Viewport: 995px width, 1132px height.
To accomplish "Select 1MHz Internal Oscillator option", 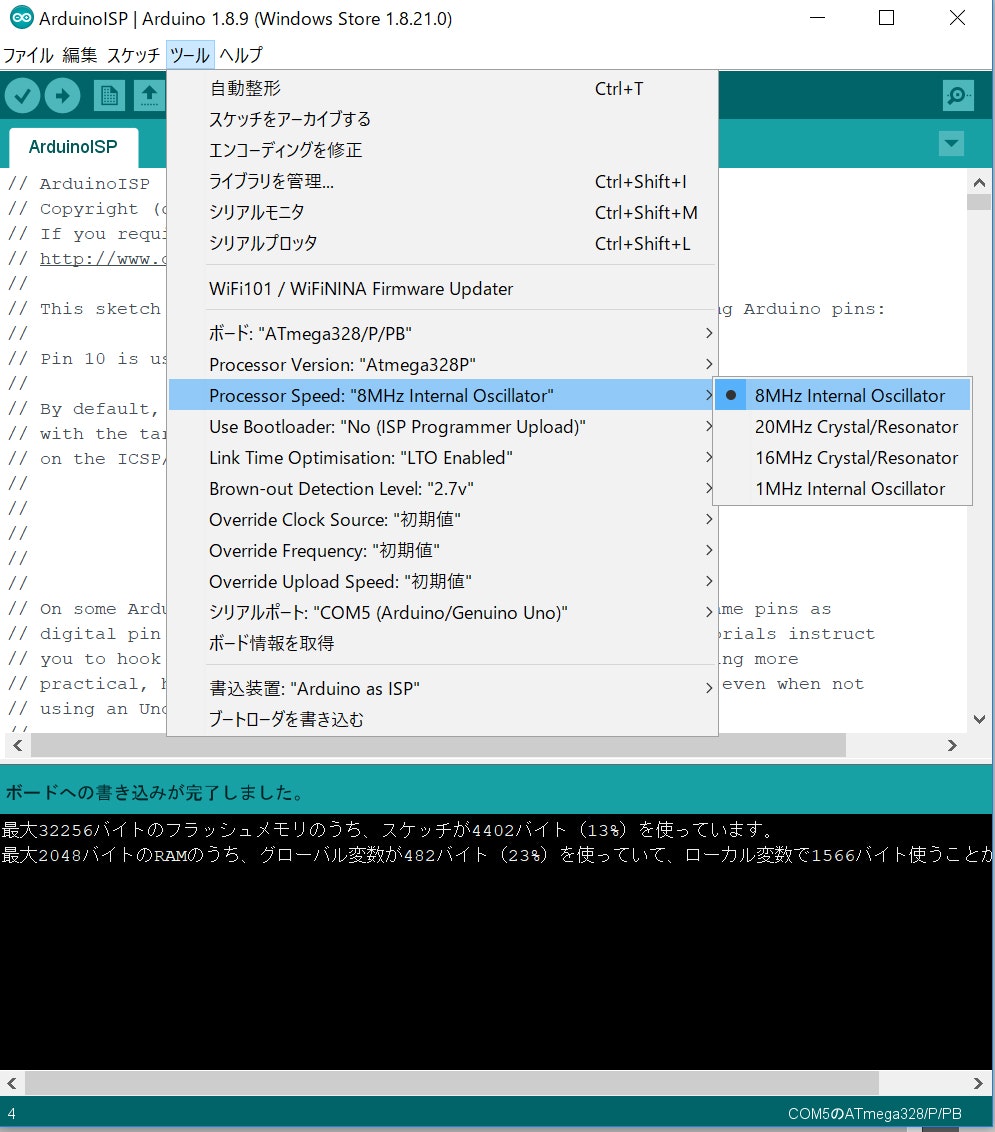I will (x=842, y=489).
